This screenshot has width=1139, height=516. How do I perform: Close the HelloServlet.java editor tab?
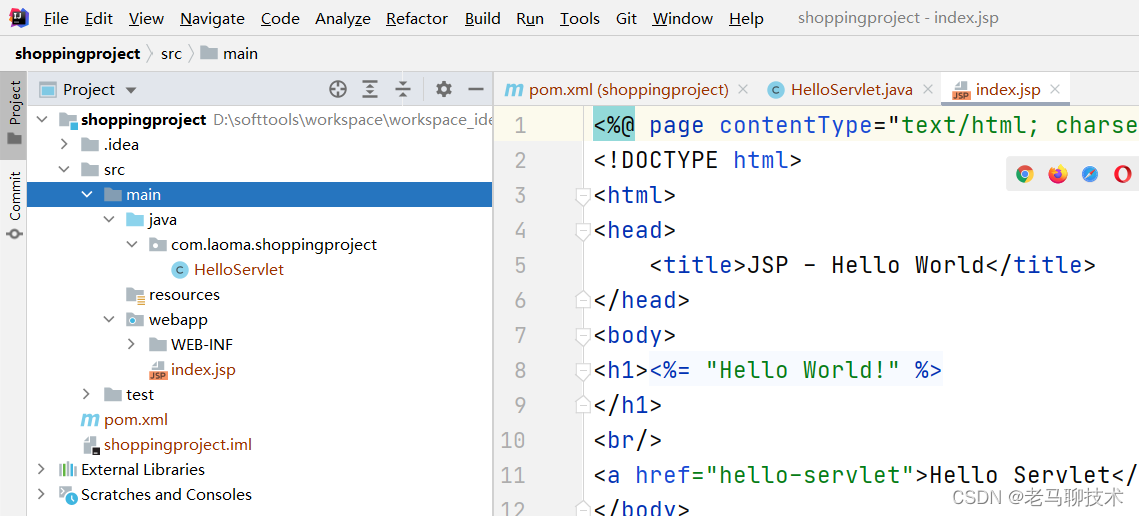tap(928, 89)
